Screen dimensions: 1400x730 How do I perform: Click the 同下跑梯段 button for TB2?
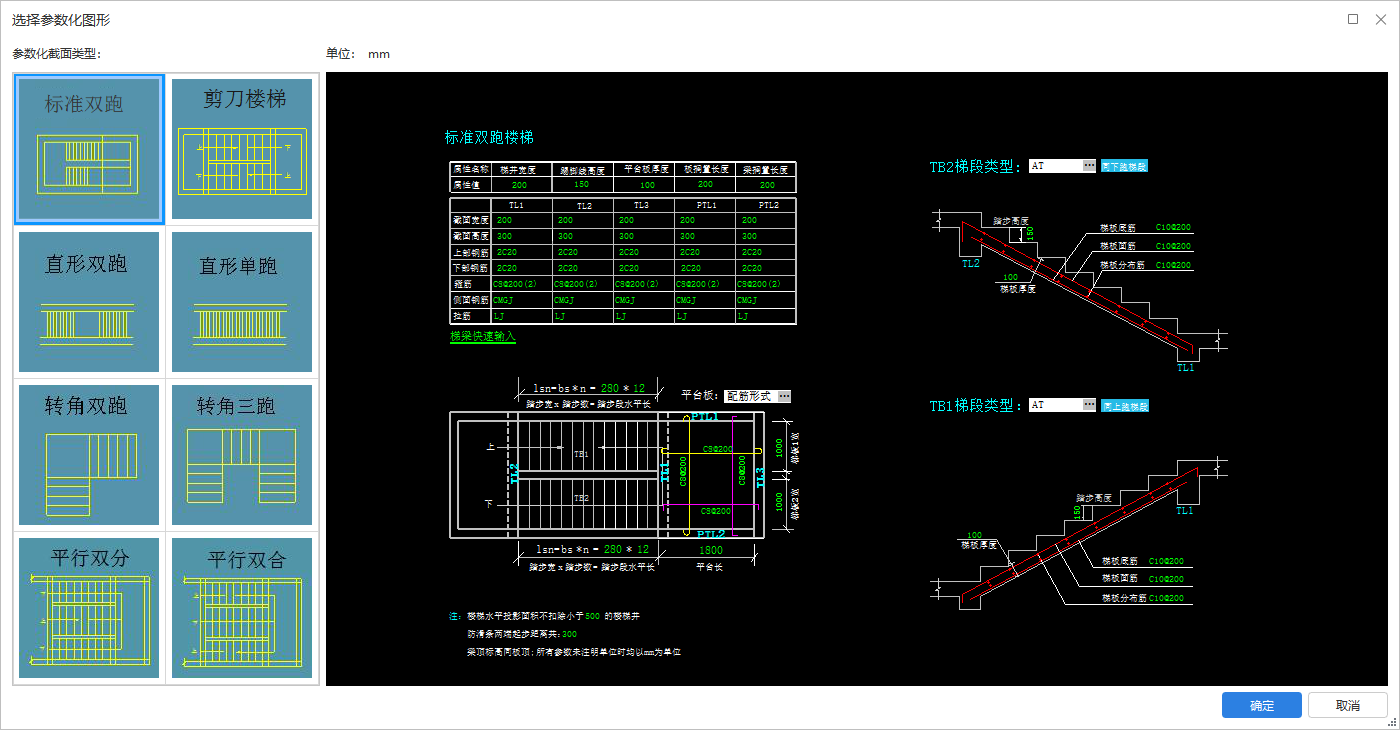1124,166
